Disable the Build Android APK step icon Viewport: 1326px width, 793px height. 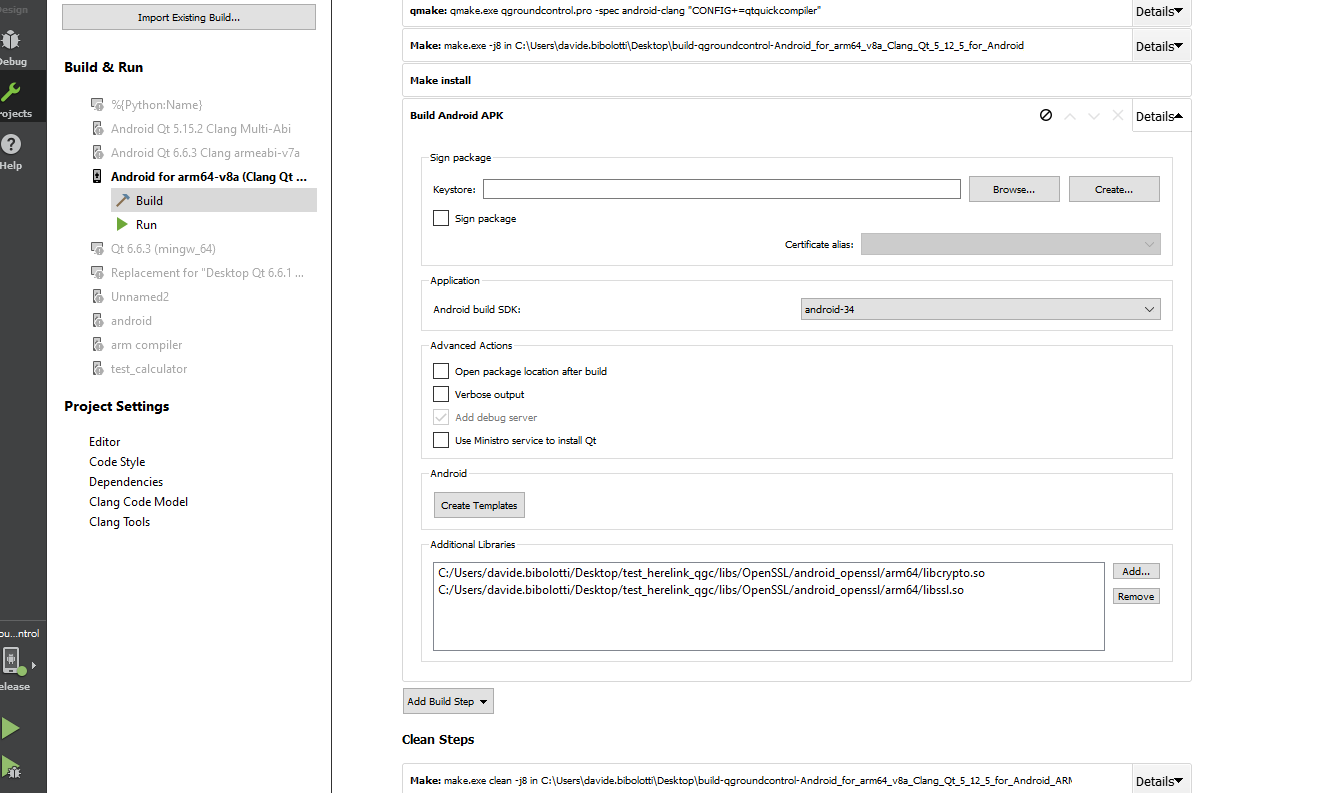1046,116
